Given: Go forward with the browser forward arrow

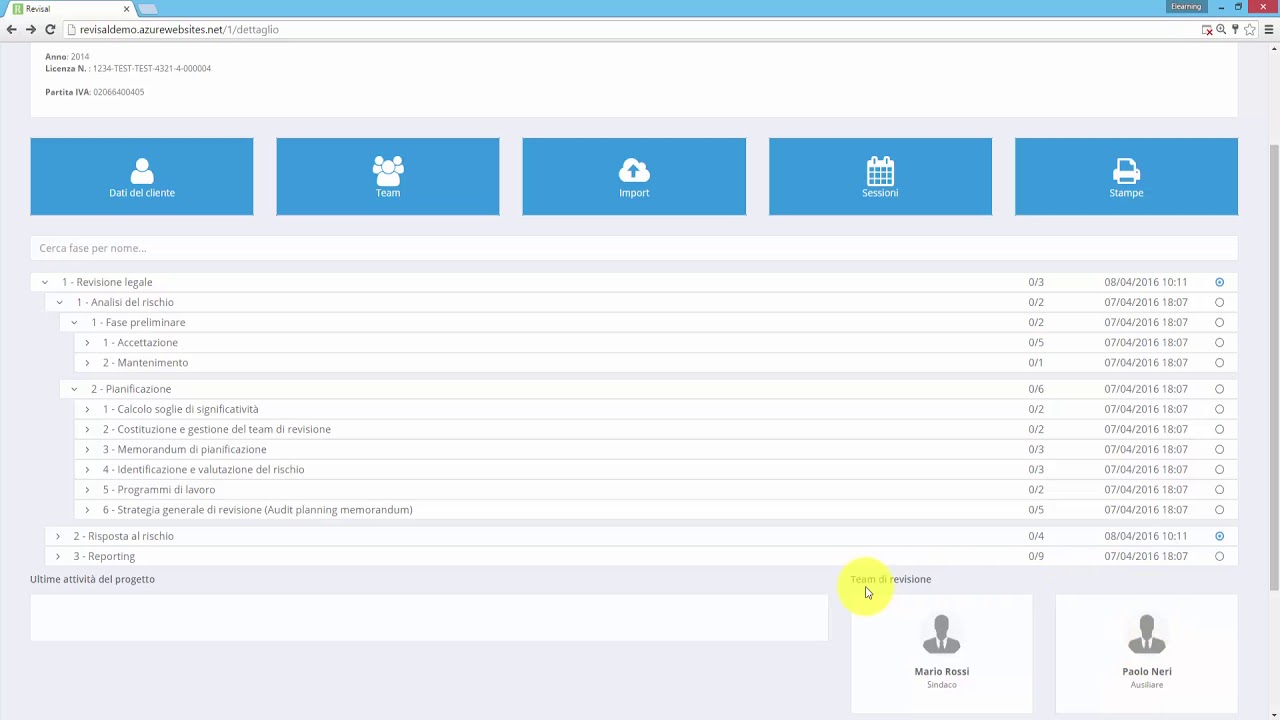Looking at the screenshot, I should [31, 30].
